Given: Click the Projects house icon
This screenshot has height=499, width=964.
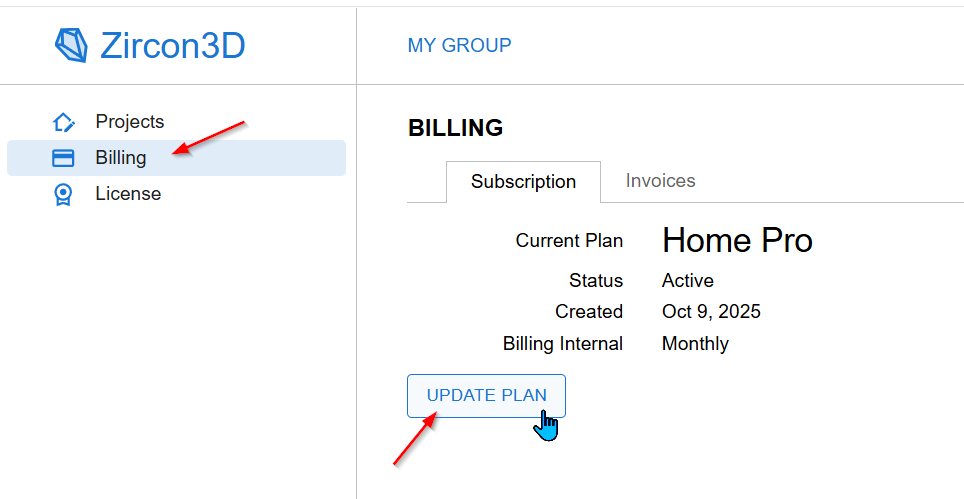Looking at the screenshot, I should [x=63, y=122].
